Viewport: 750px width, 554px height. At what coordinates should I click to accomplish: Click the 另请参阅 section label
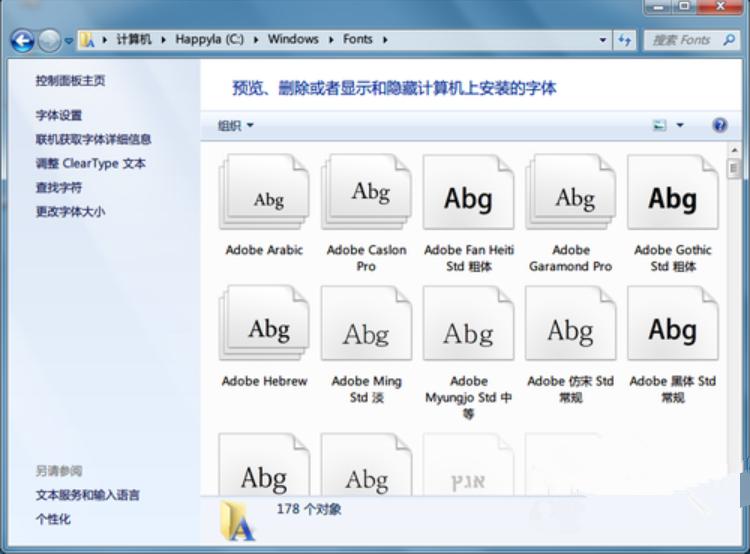[59, 471]
